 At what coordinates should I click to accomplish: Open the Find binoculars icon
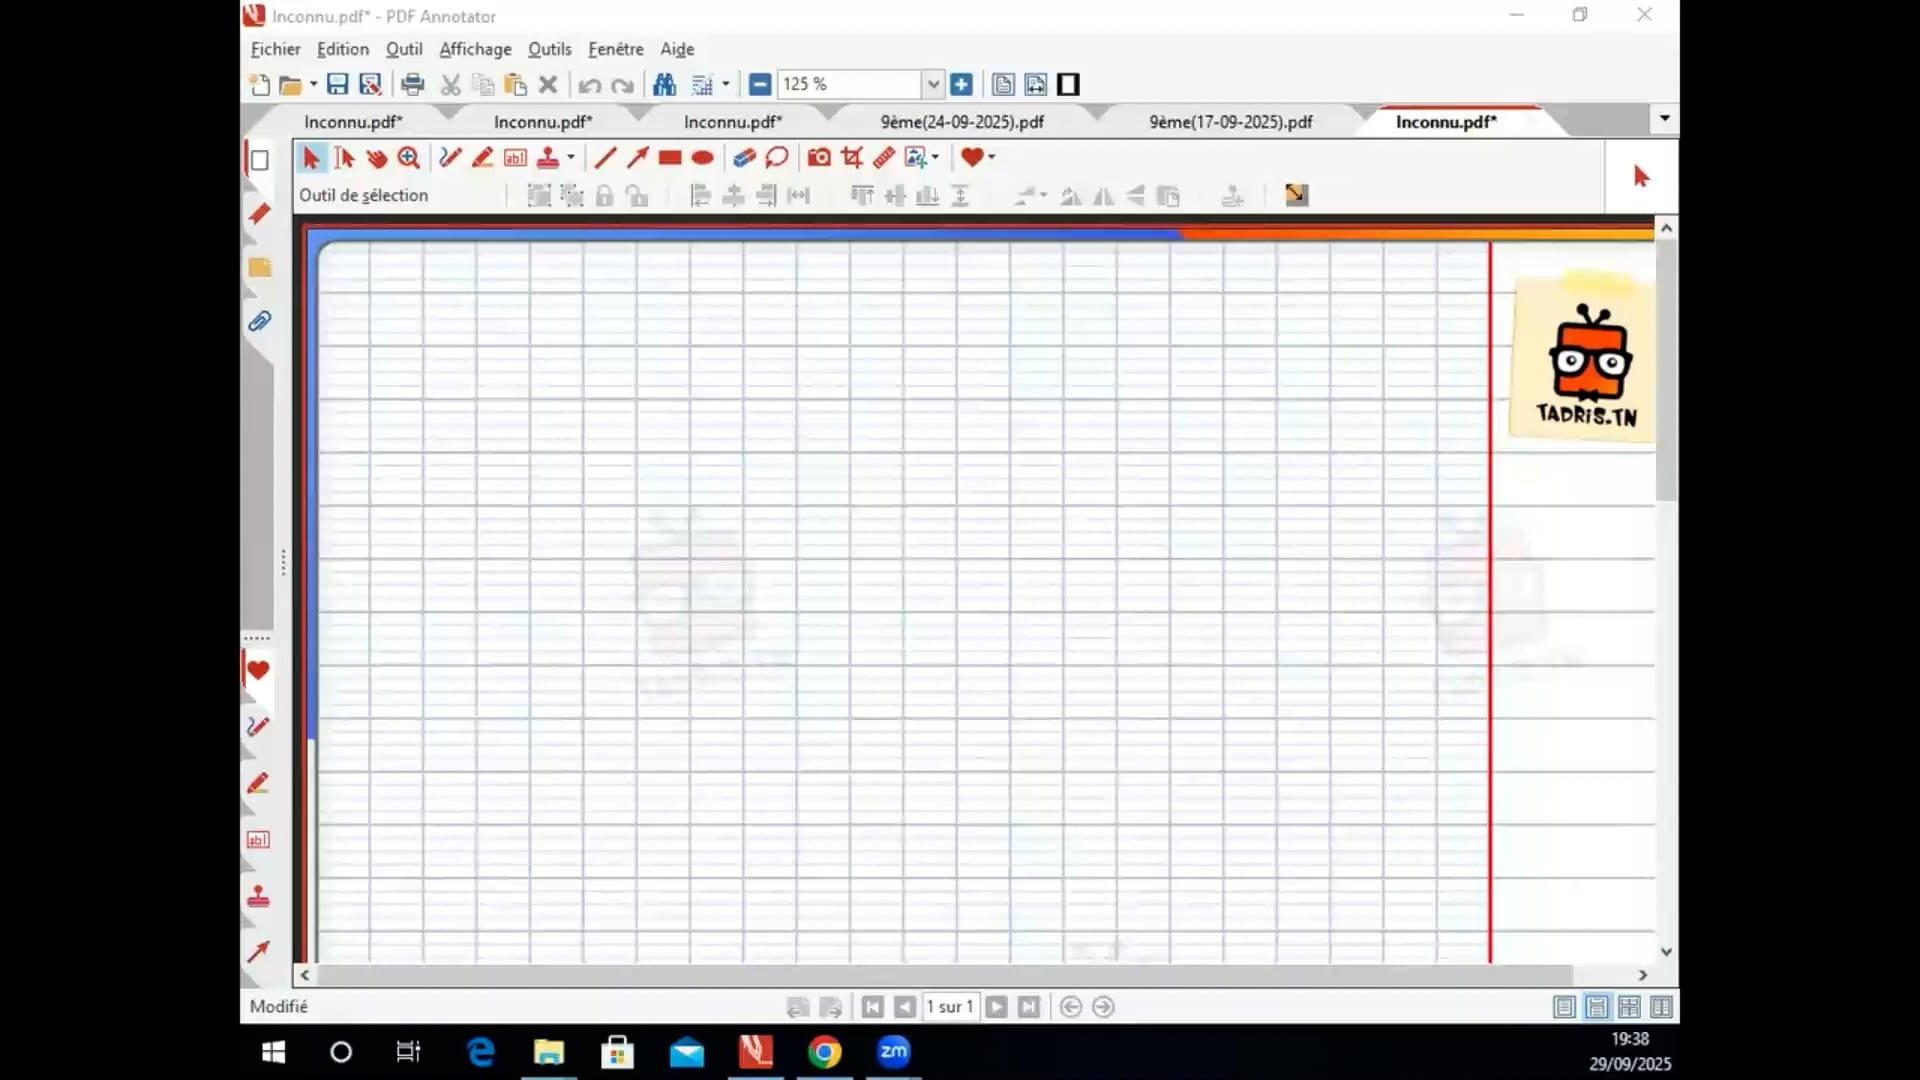click(x=664, y=85)
